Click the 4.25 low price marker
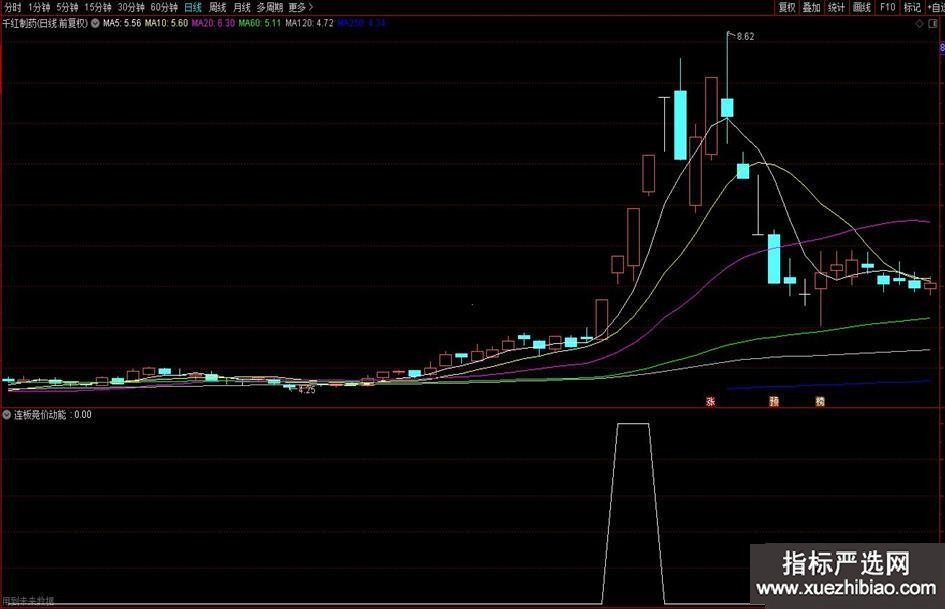The height and width of the screenshot is (609, 945). [x=306, y=390]
